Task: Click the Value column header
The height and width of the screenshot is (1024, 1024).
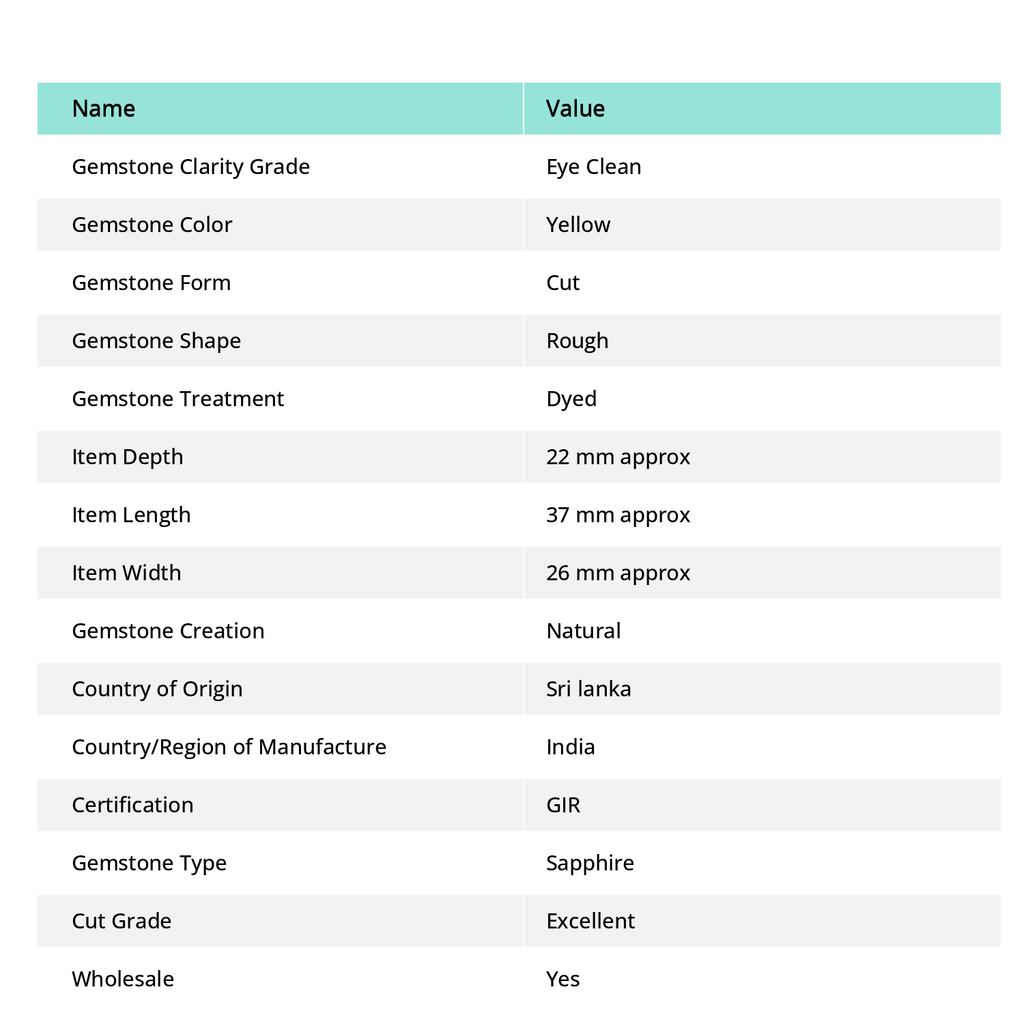Action: coord(575,108)
